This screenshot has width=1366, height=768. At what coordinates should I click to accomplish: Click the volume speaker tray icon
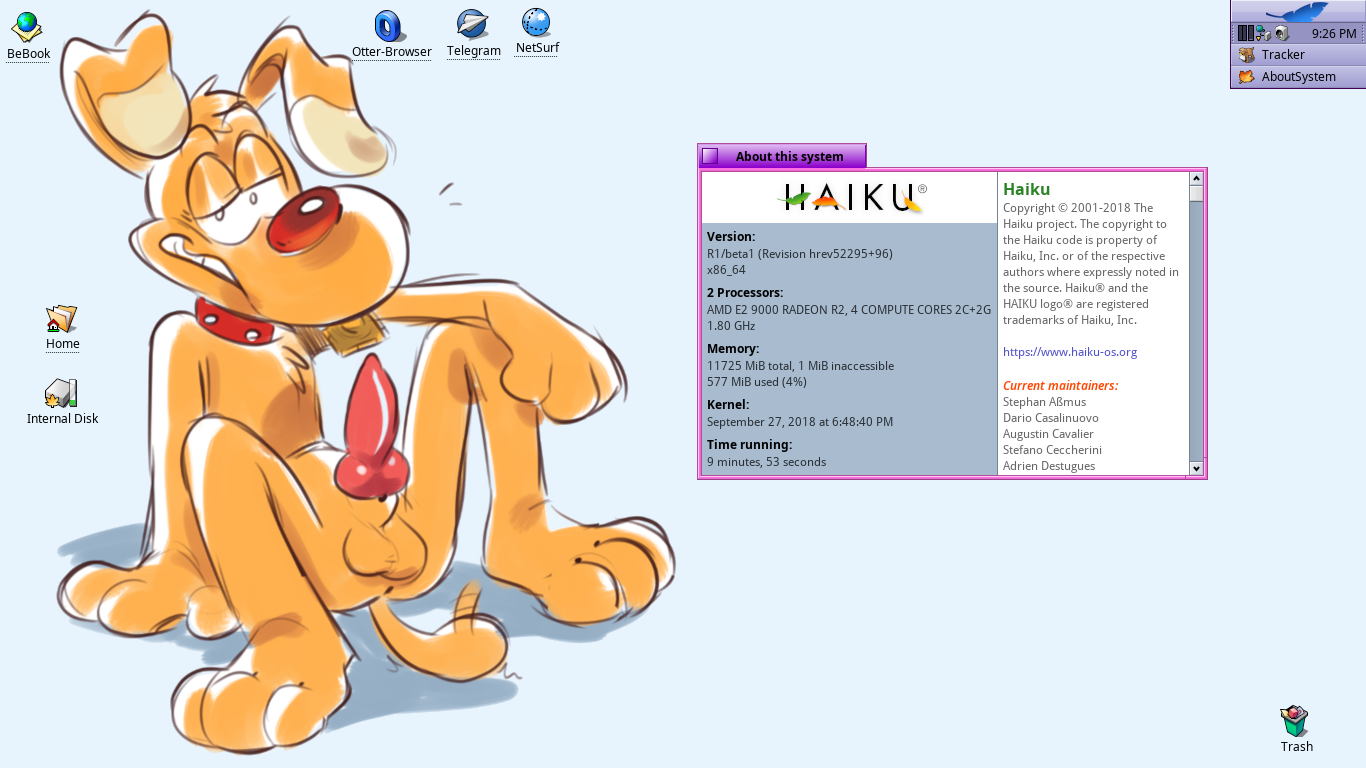click(x=1281, y=33)
